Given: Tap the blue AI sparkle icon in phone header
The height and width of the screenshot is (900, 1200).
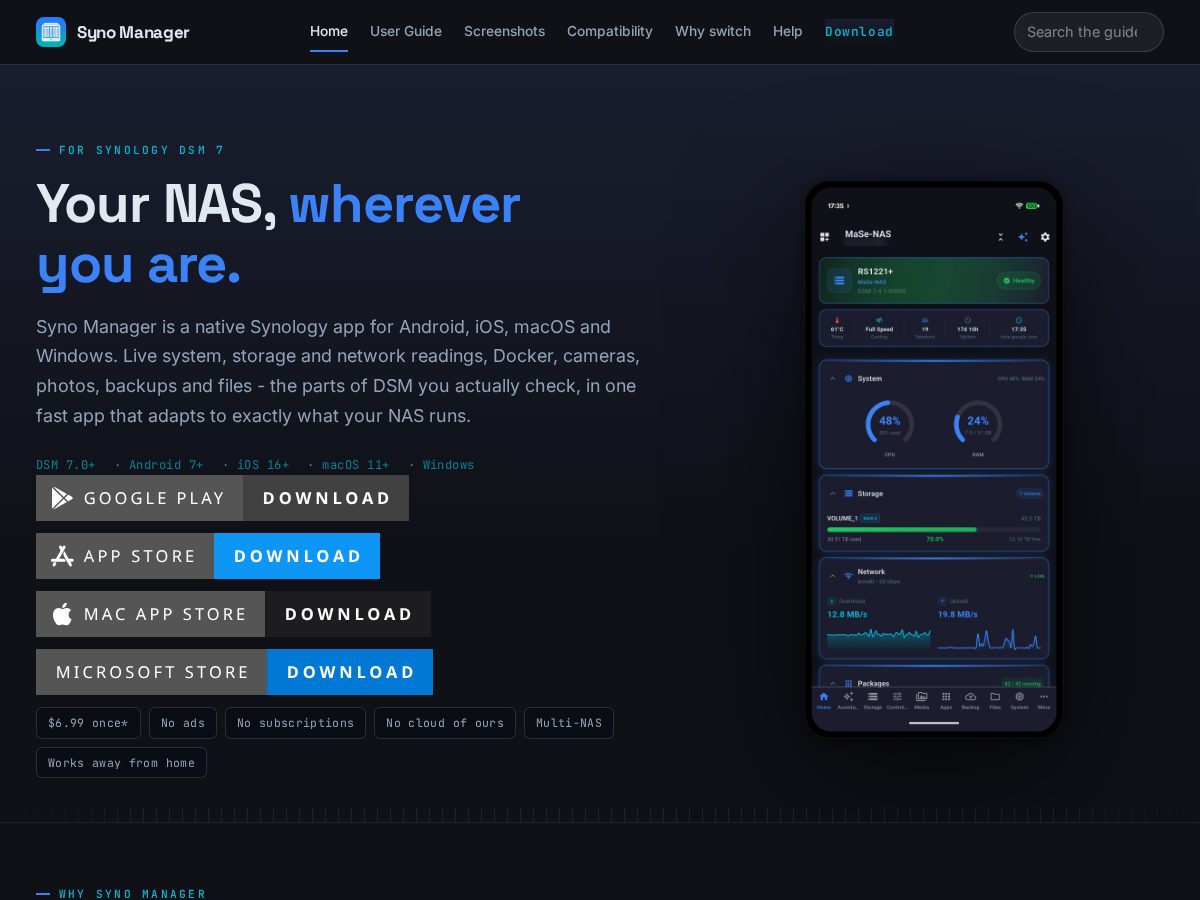Looking at the screenshot, I should (x=1023, y=237).
